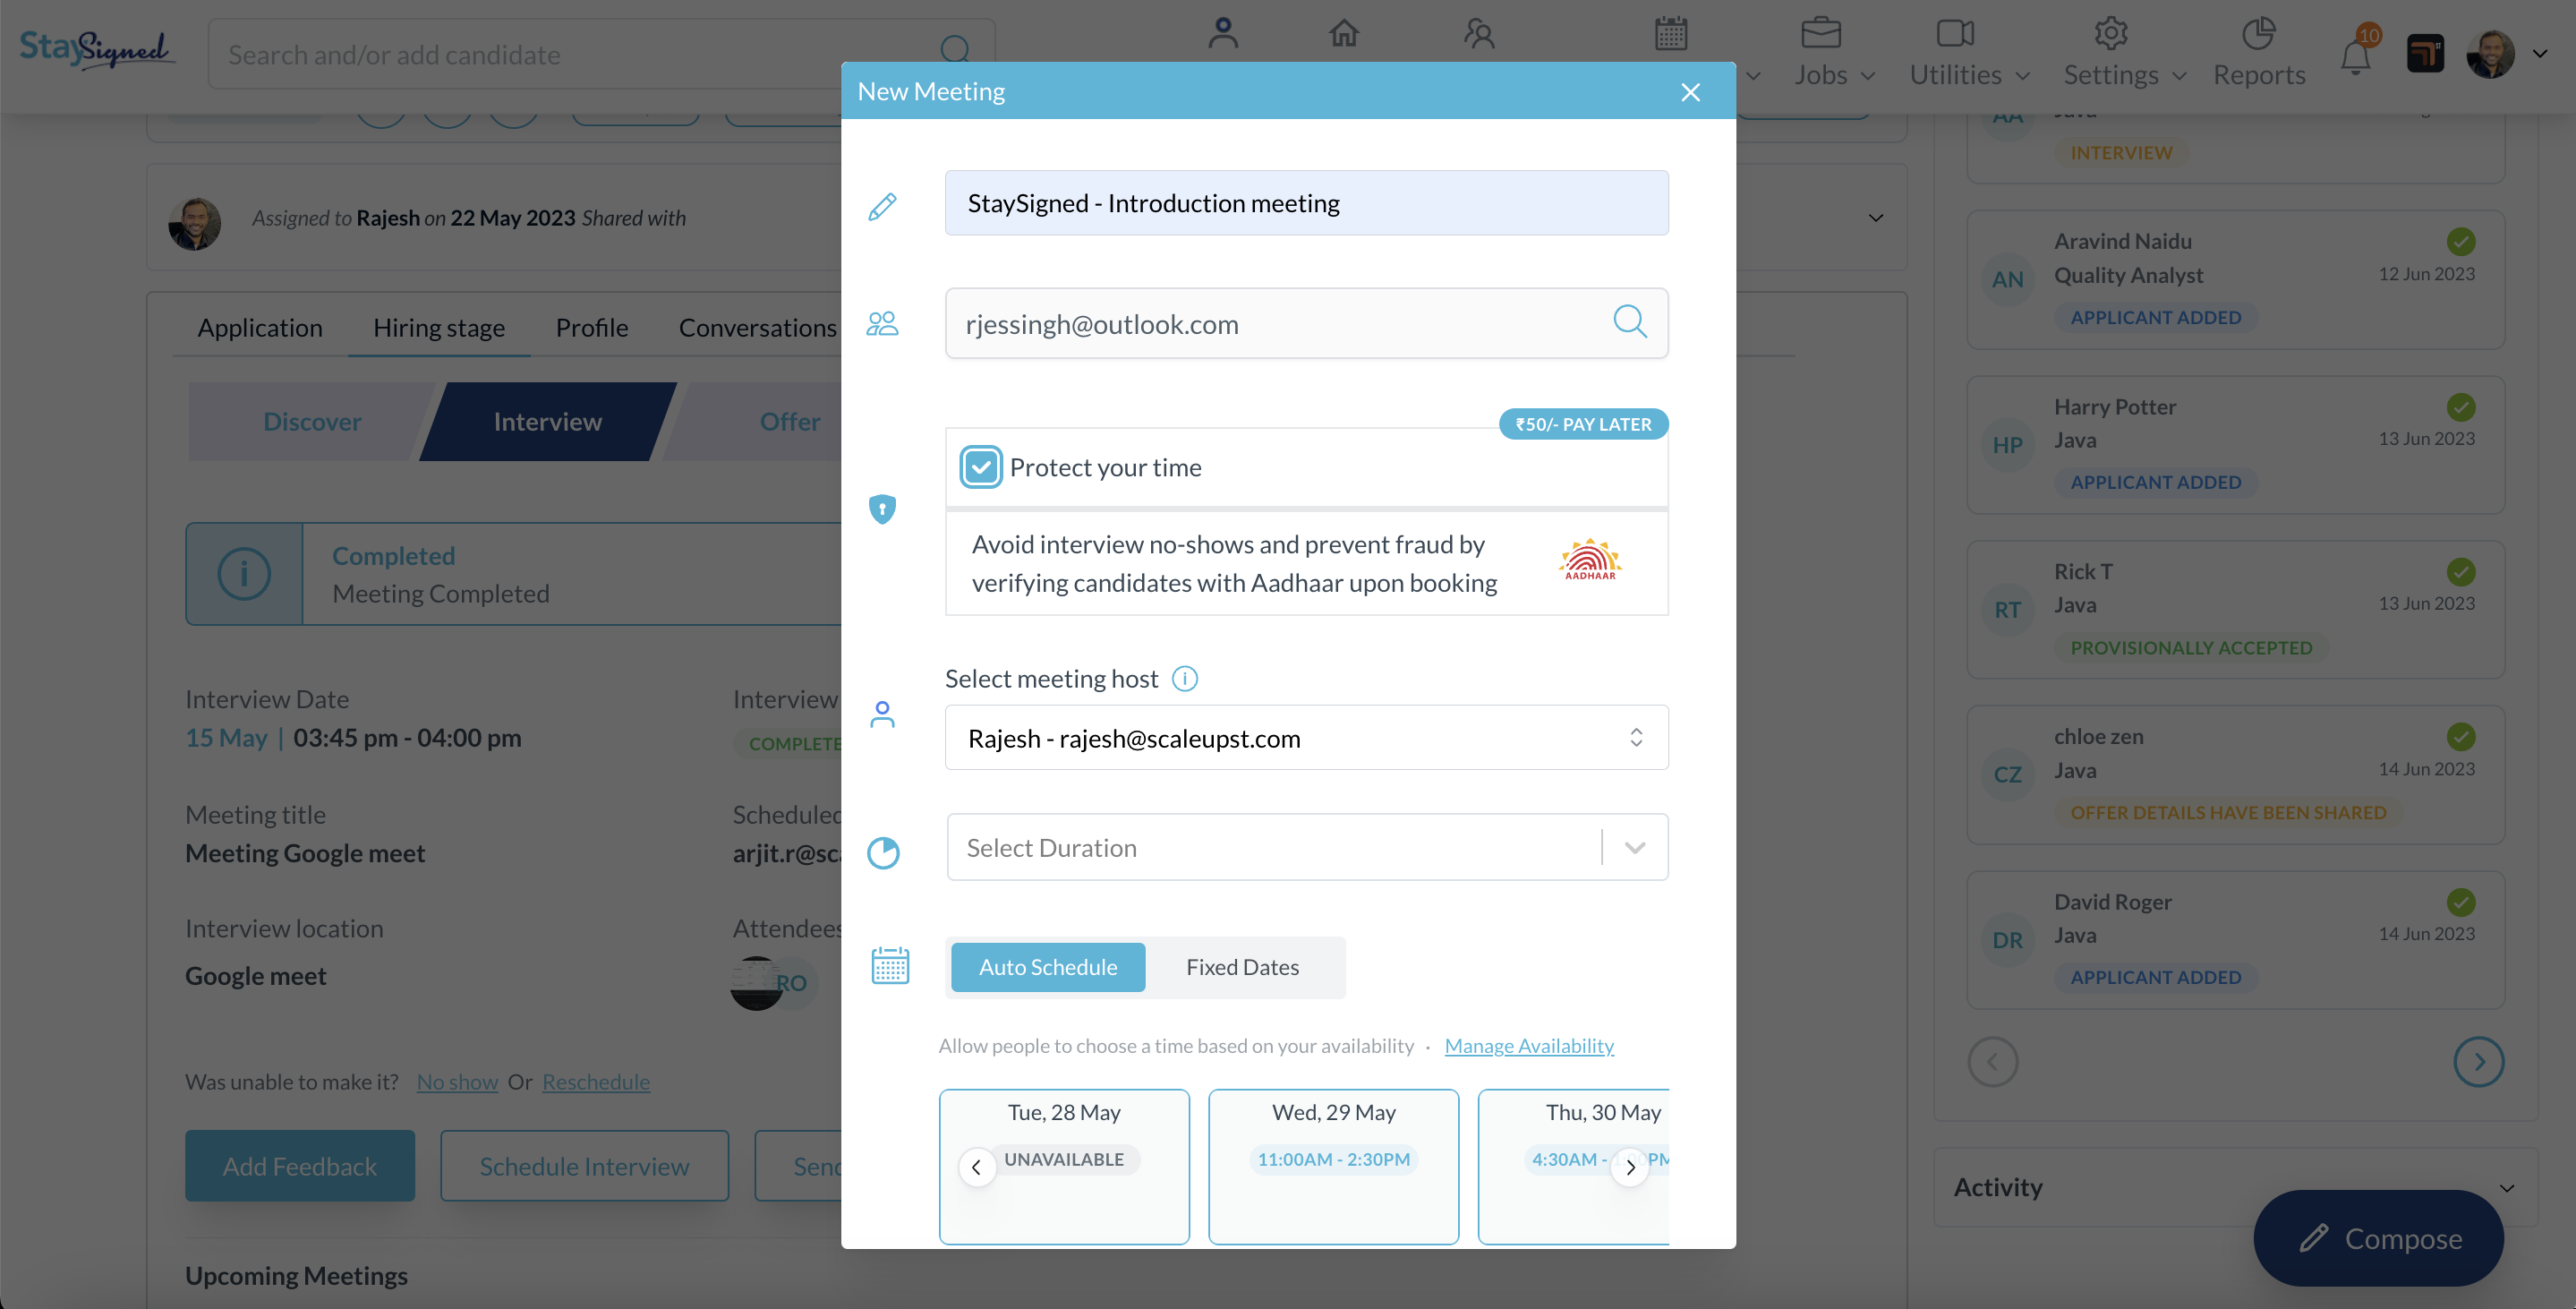Close the New Meeting dialog
The height and width of the screenshot is (1309, 2576).
(1690, 92)
